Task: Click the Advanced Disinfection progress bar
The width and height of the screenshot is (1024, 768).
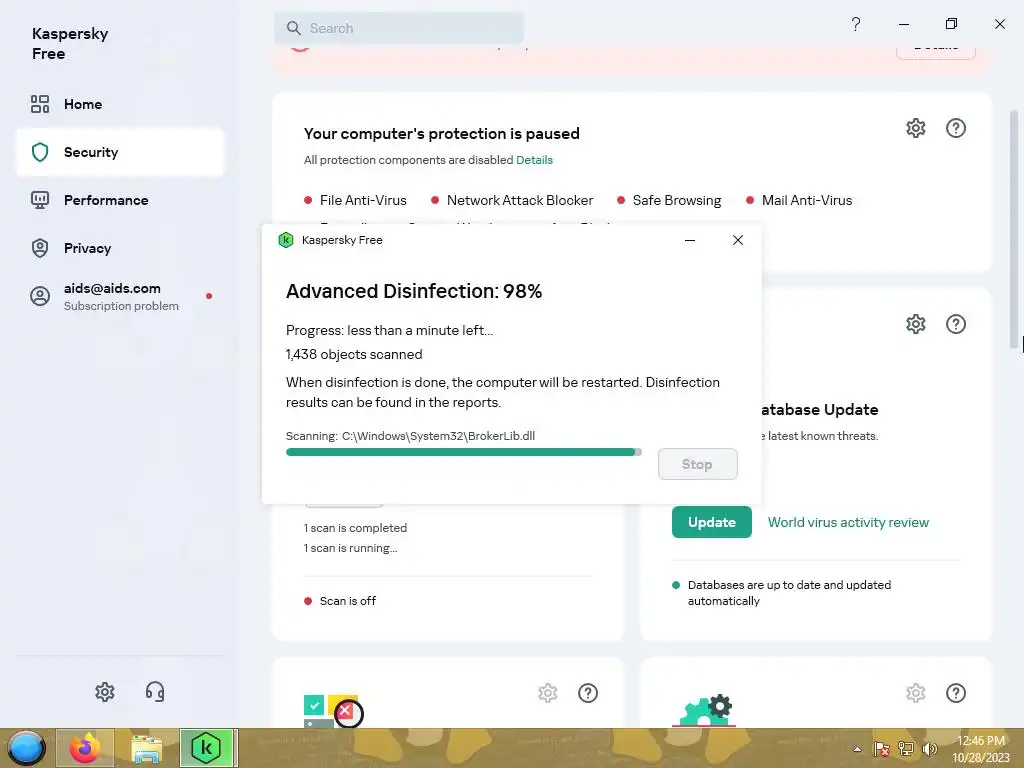Action: click(x=464, y=452)
